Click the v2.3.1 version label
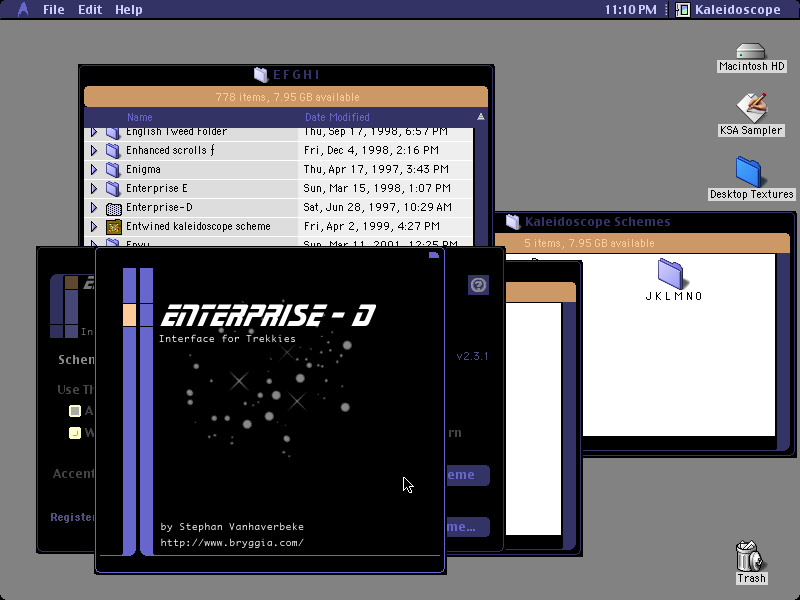Screen dimensions: 800x600 (x=472, y=356)
